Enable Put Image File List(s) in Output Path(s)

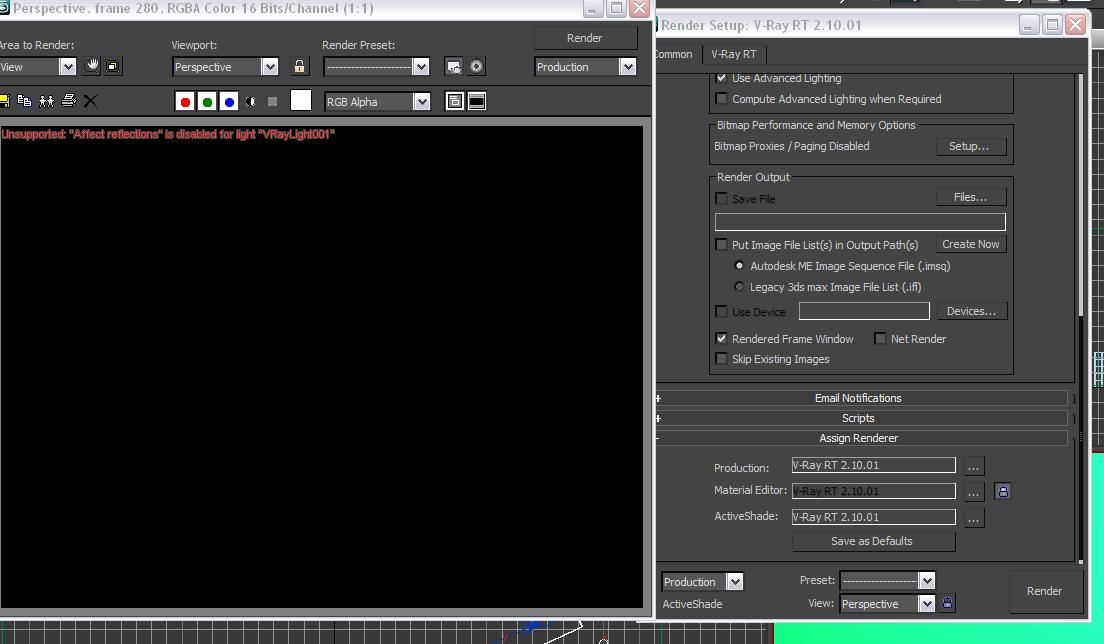(721, 244)
